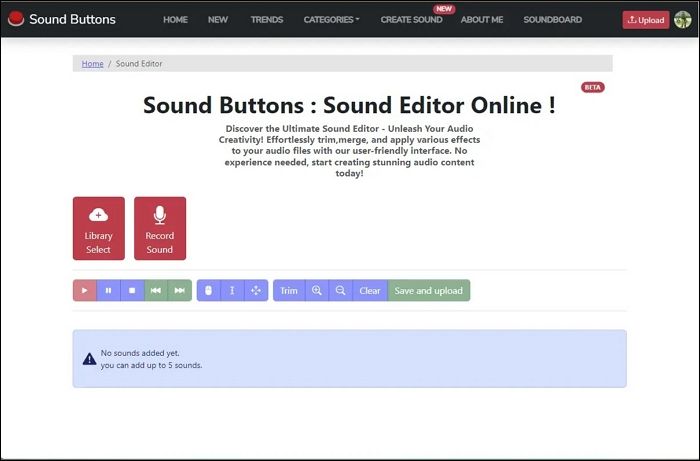
Task: Follow the Home breadcrumb link
Action: pyautogui.click(x=93, y=64)
